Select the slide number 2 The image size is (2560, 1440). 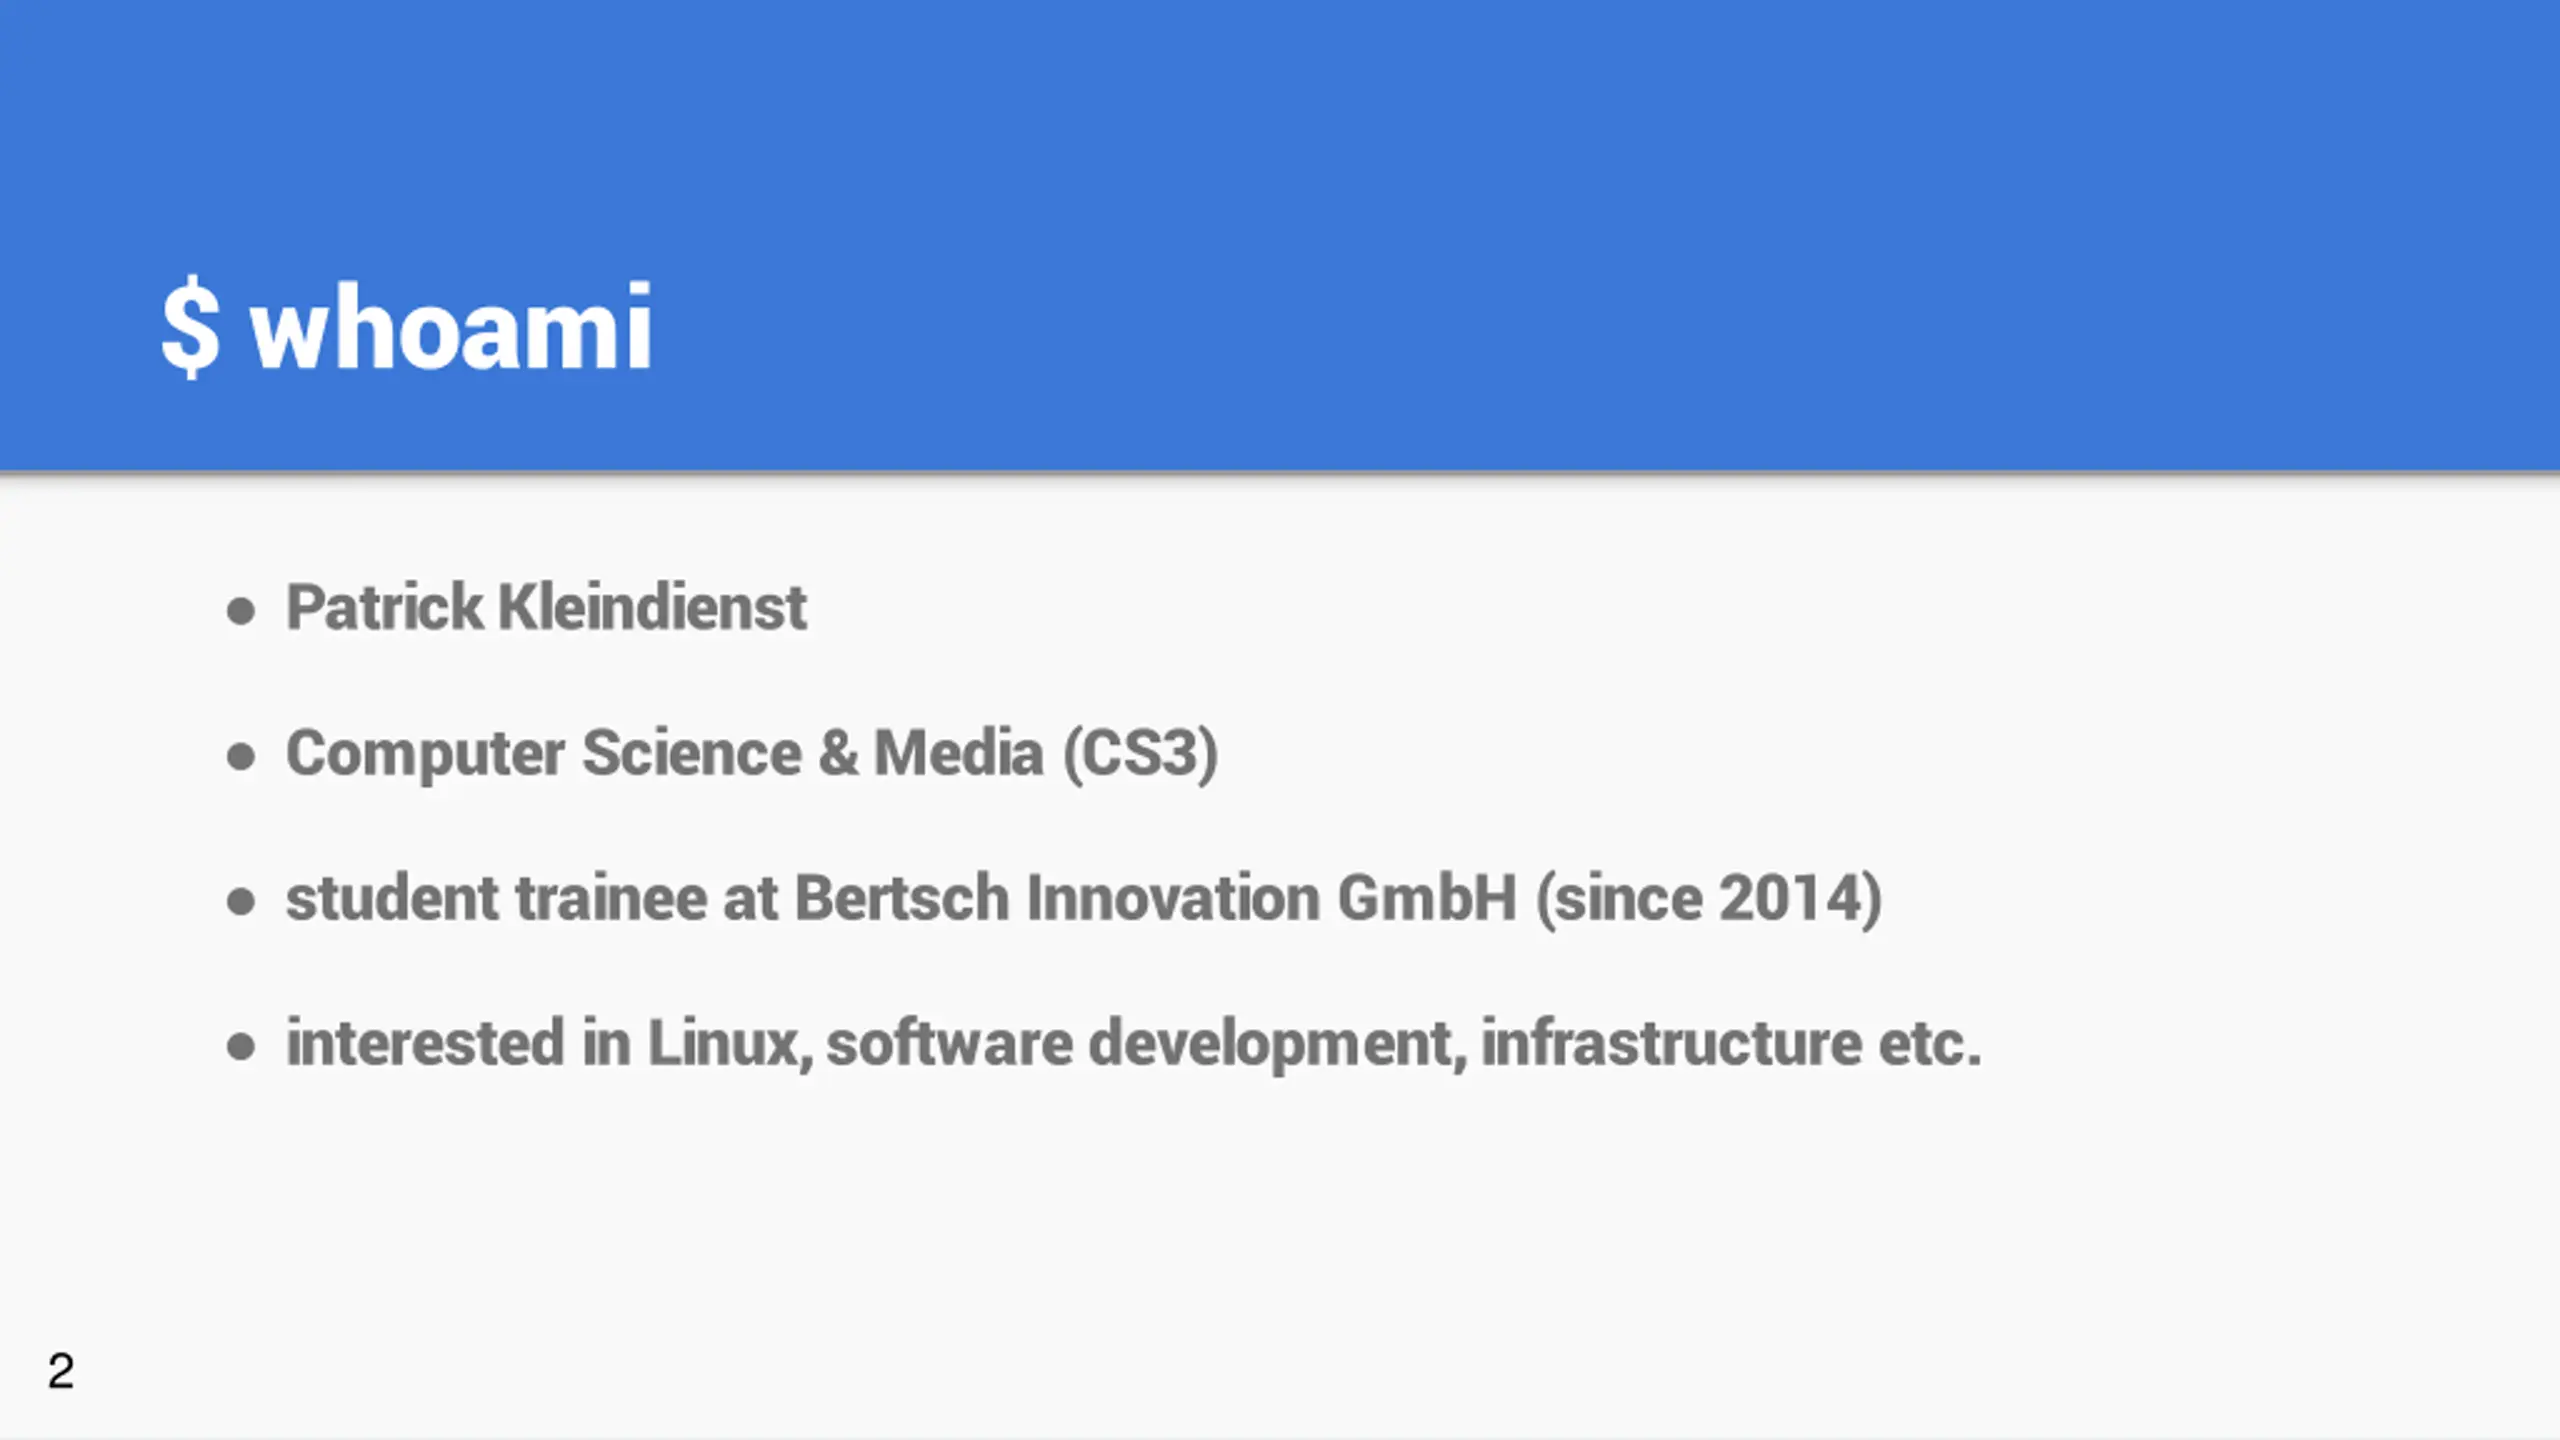[60, 1371]
